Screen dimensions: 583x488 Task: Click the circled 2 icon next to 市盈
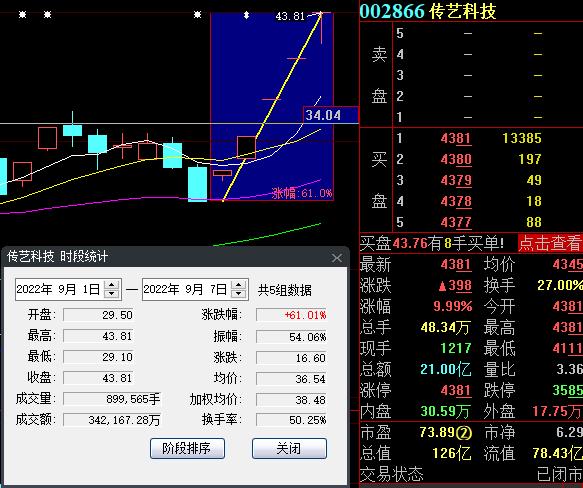[464, 433]
